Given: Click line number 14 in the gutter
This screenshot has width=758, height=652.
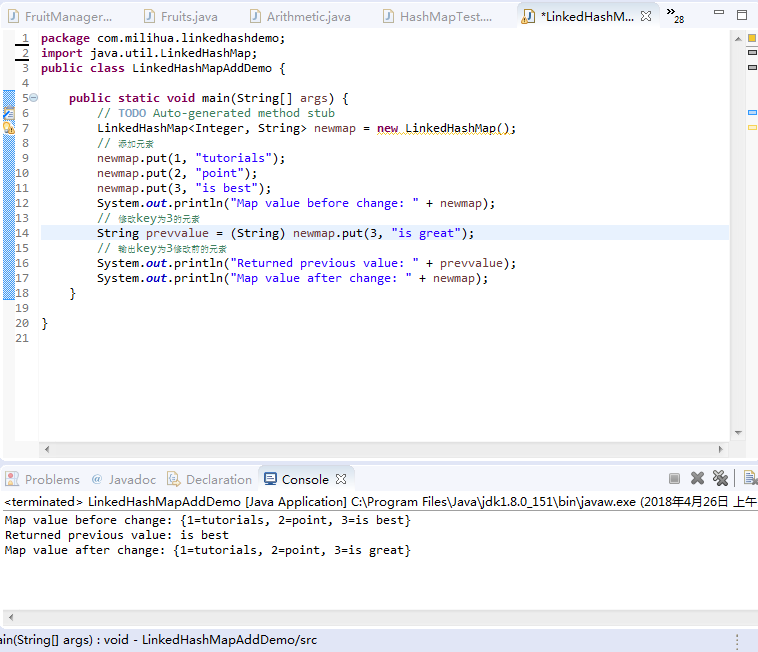Looking at the screenshot, I should tap(22, 233).
